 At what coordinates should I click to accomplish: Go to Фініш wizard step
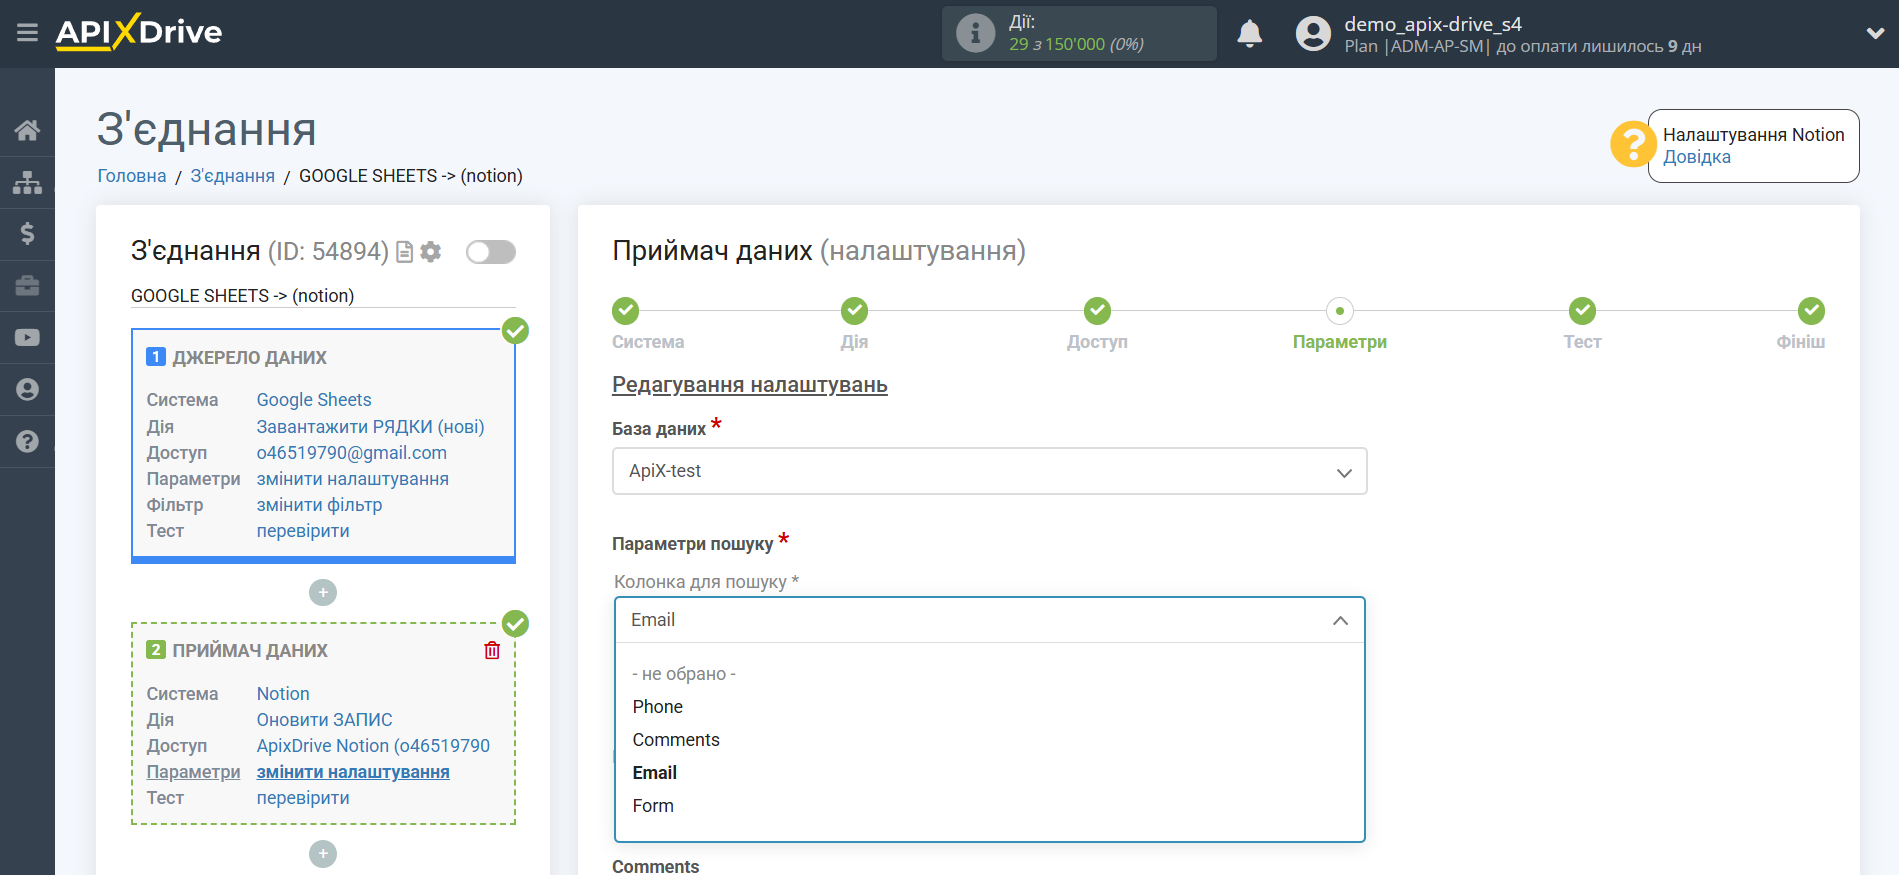pos(1811,311)
